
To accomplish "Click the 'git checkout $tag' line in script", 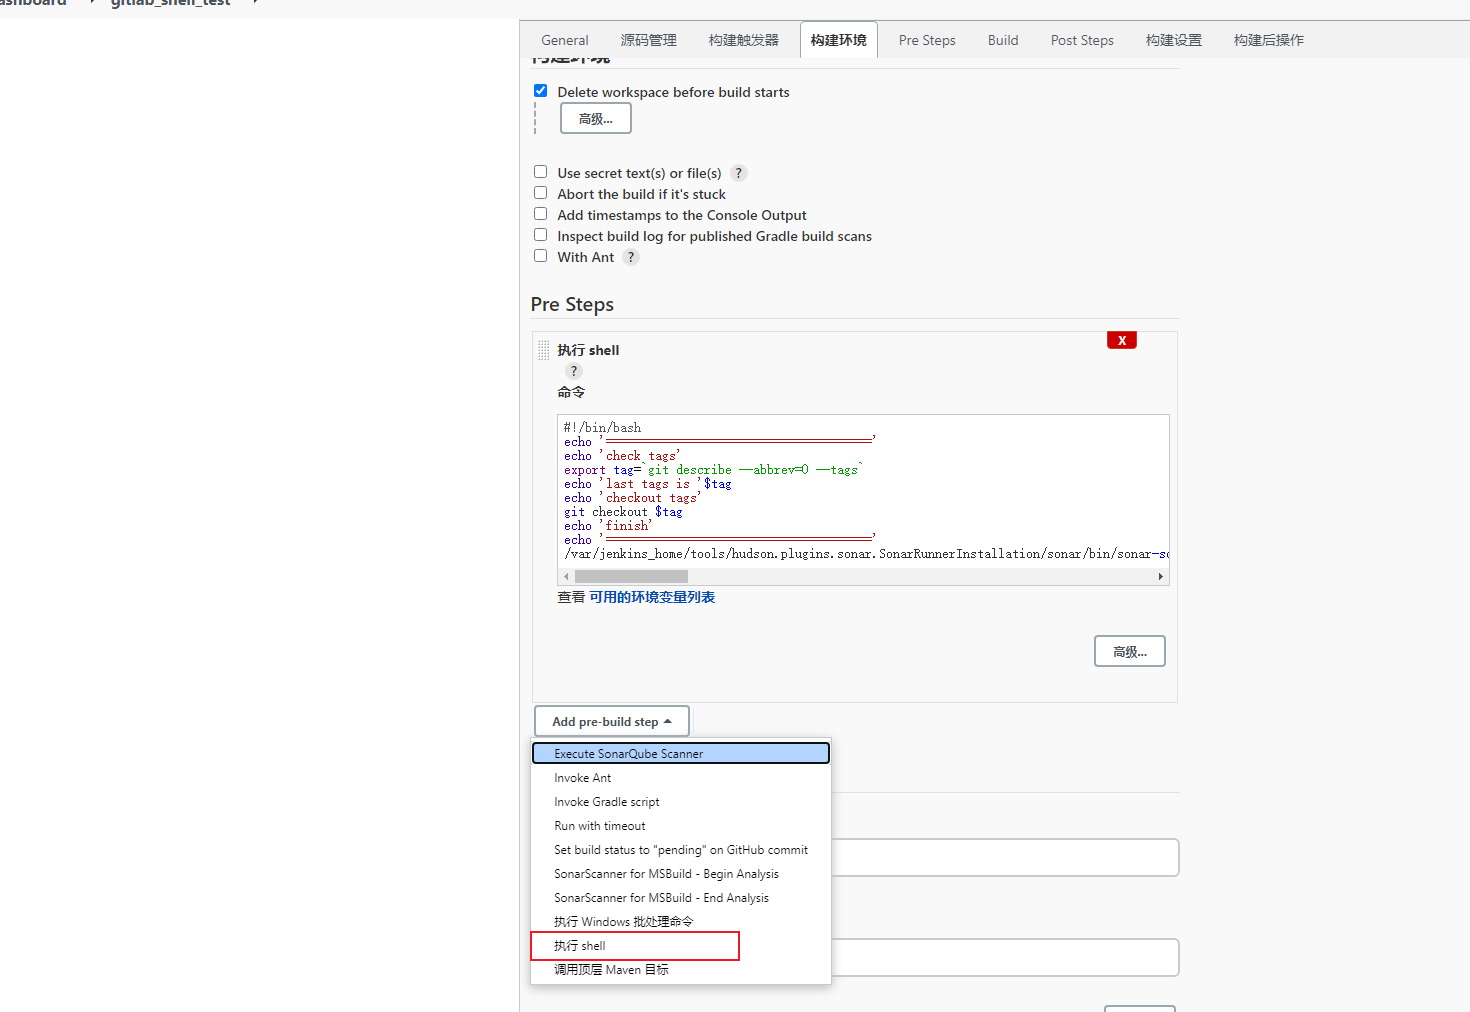I will point(623,512).
